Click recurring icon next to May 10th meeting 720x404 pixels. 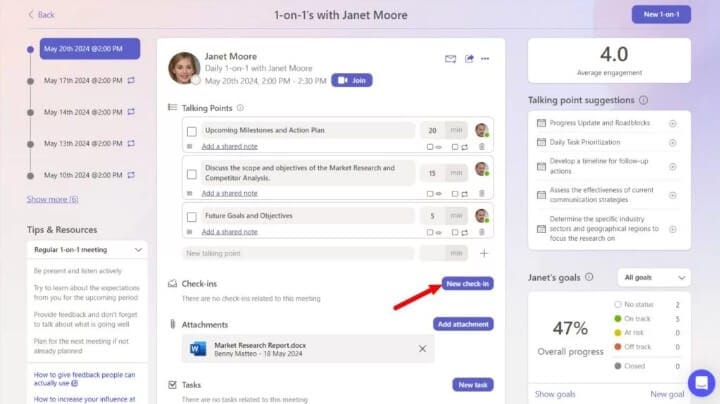pos(131,175)
